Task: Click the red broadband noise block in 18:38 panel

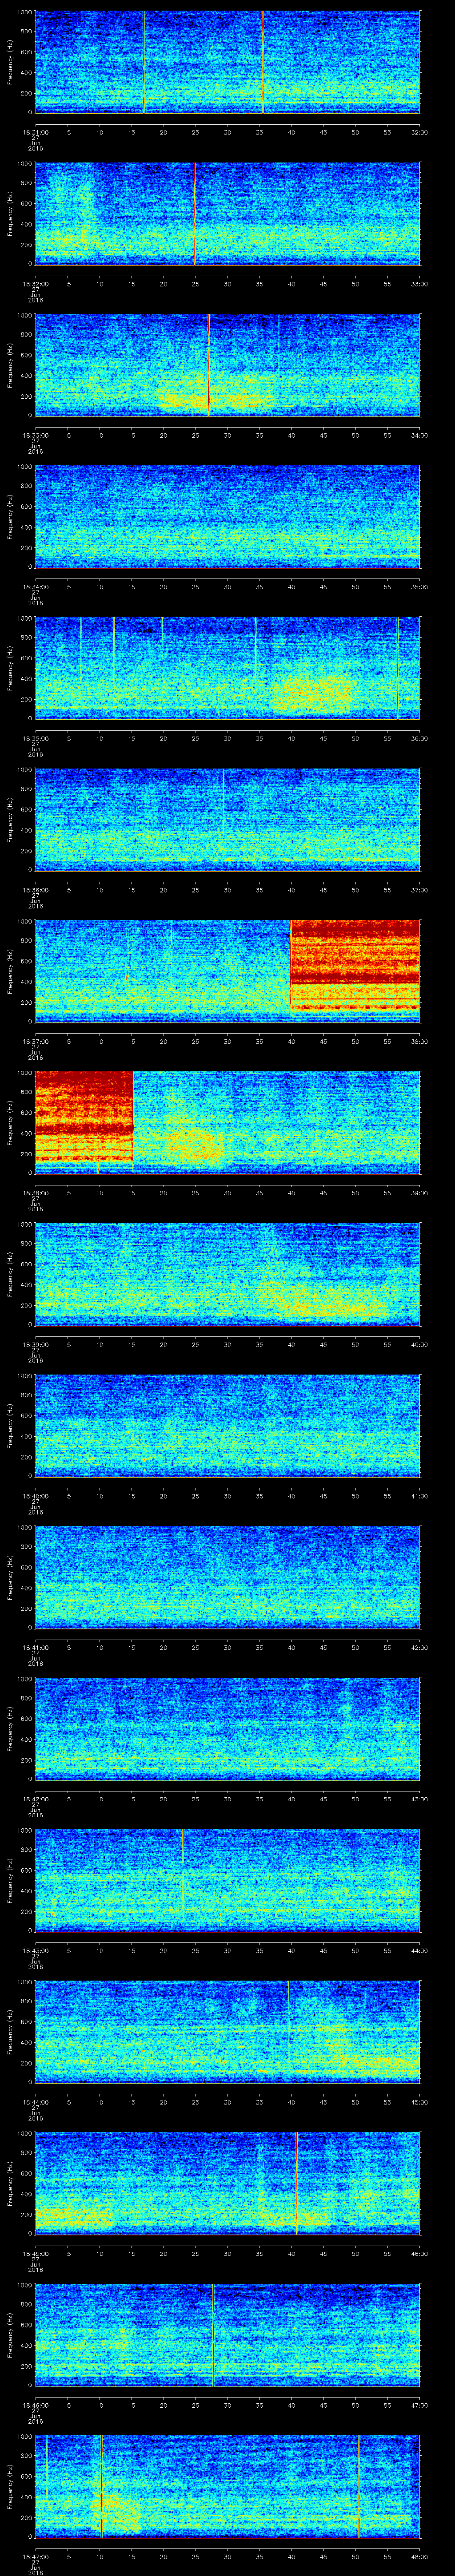Action: click(84, 1117)
